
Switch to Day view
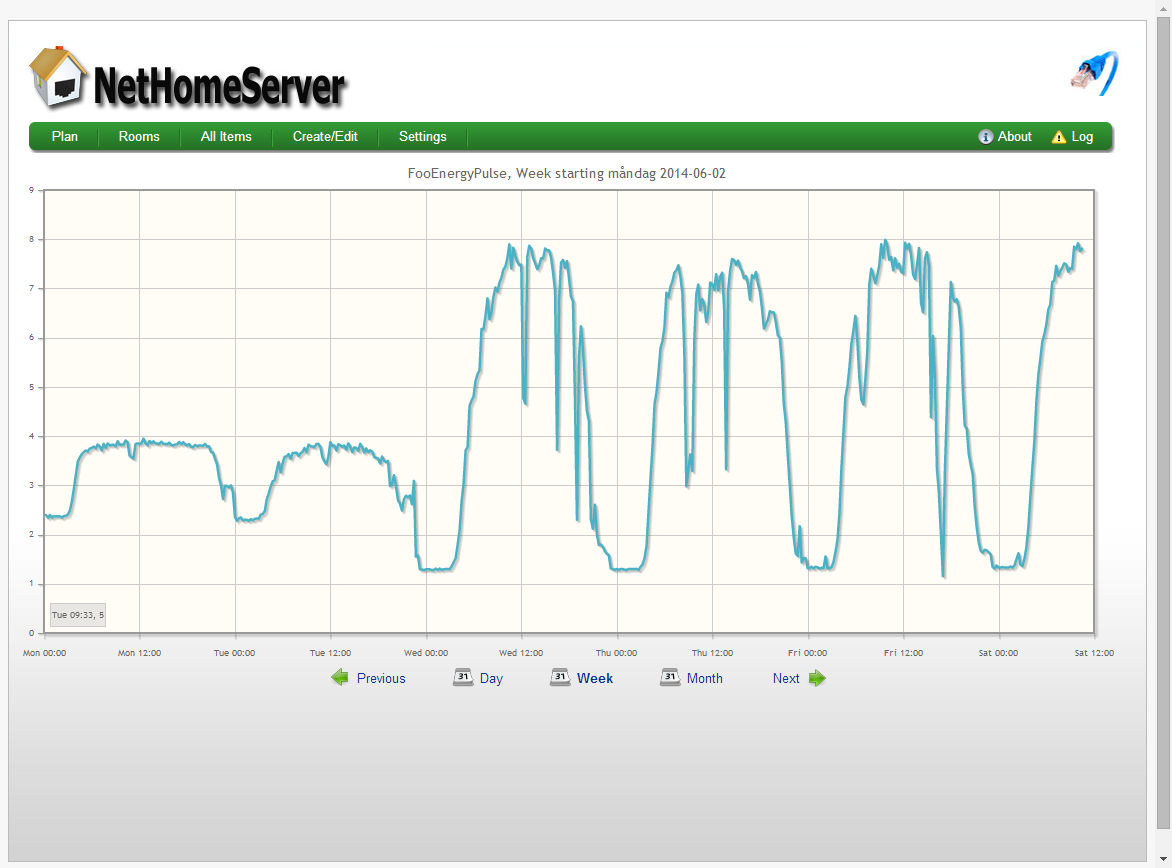pyautogui.click(x=491, y=678)
